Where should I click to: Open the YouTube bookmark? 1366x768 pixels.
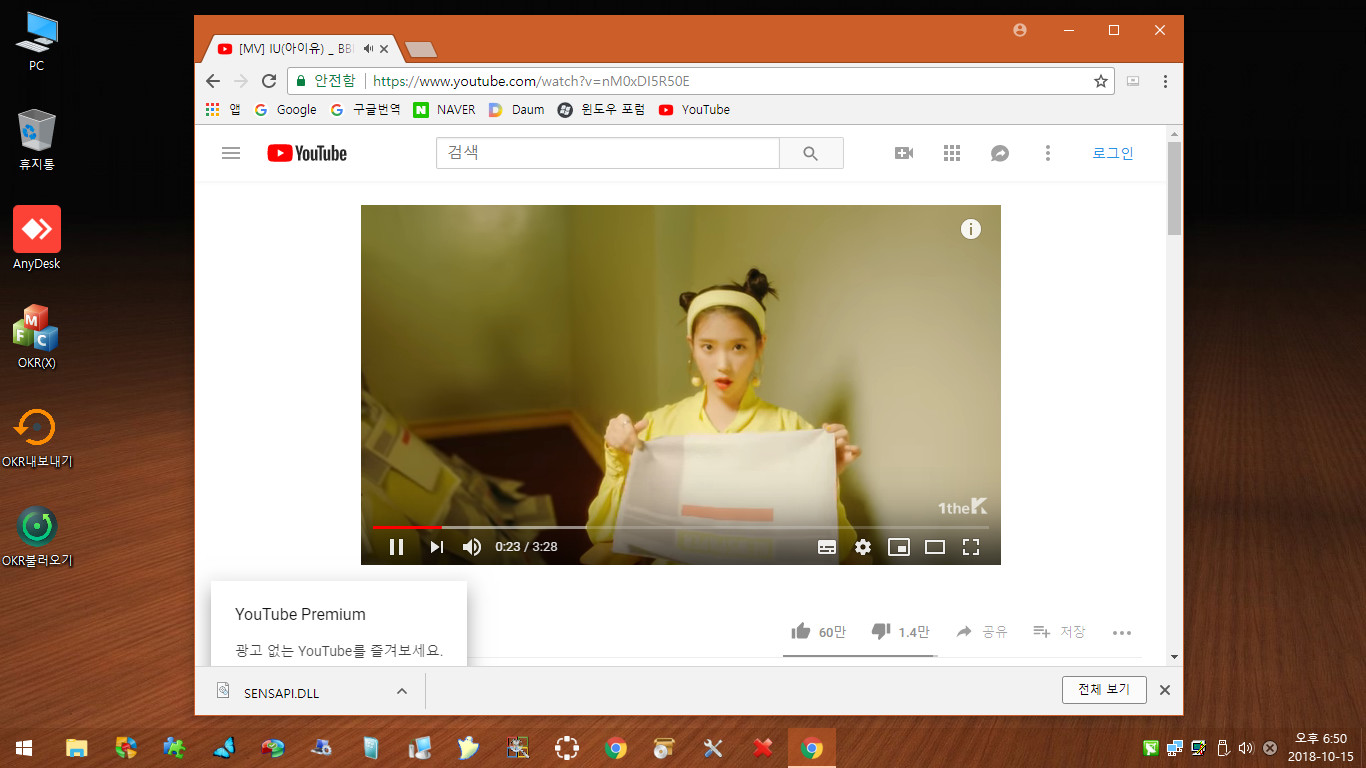click(x=694, y=110)
